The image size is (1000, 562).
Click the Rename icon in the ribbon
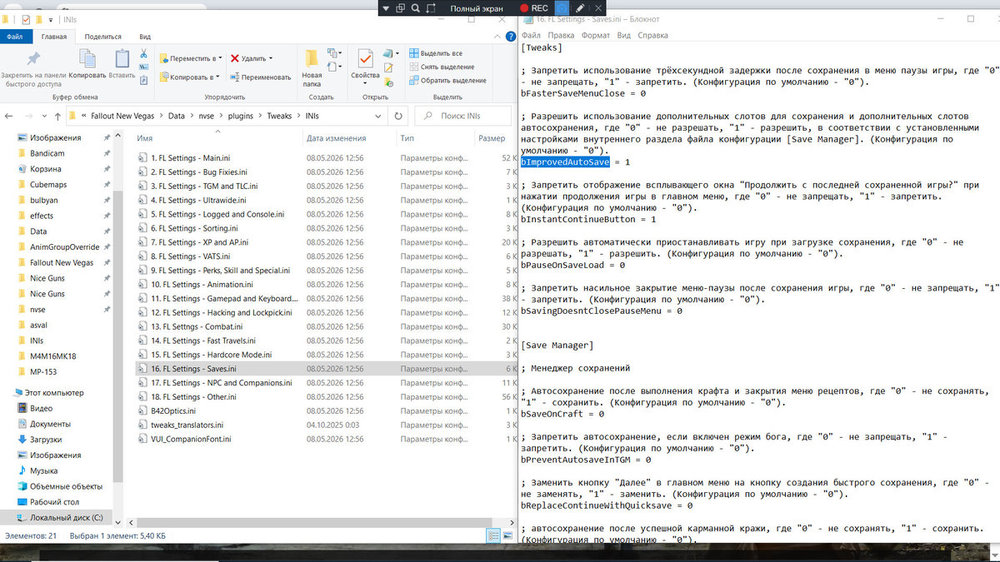click(x=235, y=77)
